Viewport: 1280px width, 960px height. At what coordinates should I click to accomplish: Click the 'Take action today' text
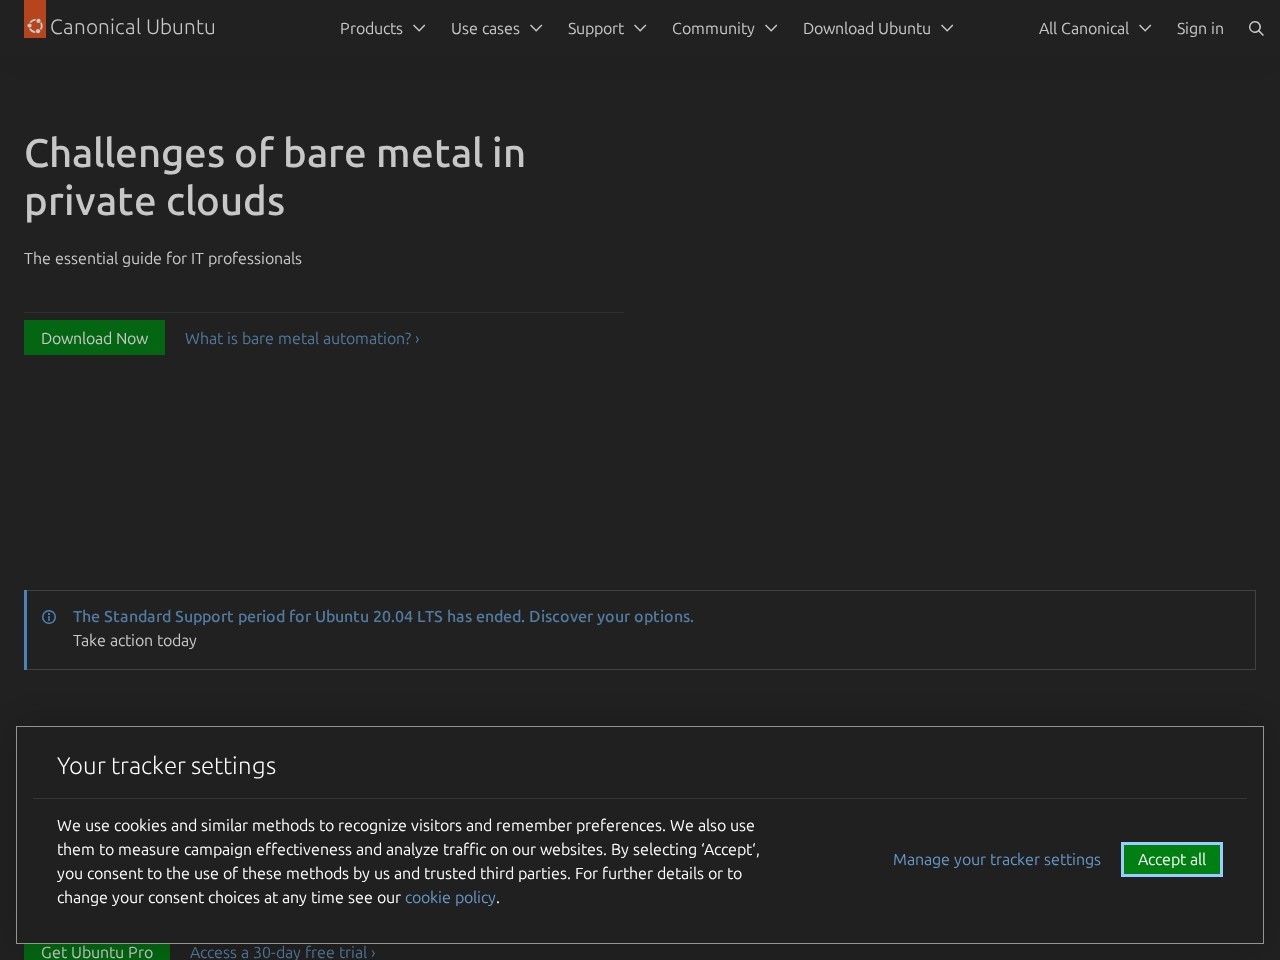(x=135, y=640)
